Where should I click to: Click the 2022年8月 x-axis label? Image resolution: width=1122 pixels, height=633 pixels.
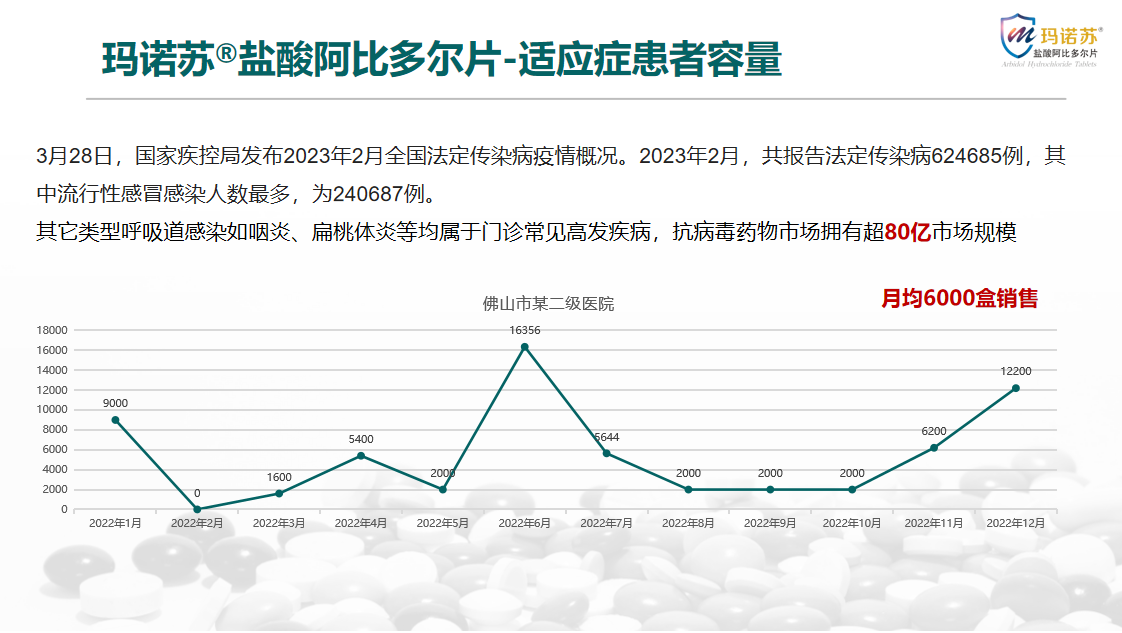(x=688, y=523)
